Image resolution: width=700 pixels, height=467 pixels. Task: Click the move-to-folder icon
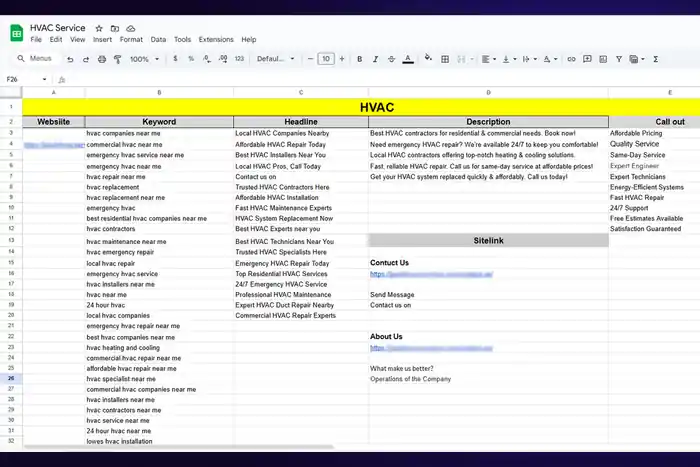point(115,29)
